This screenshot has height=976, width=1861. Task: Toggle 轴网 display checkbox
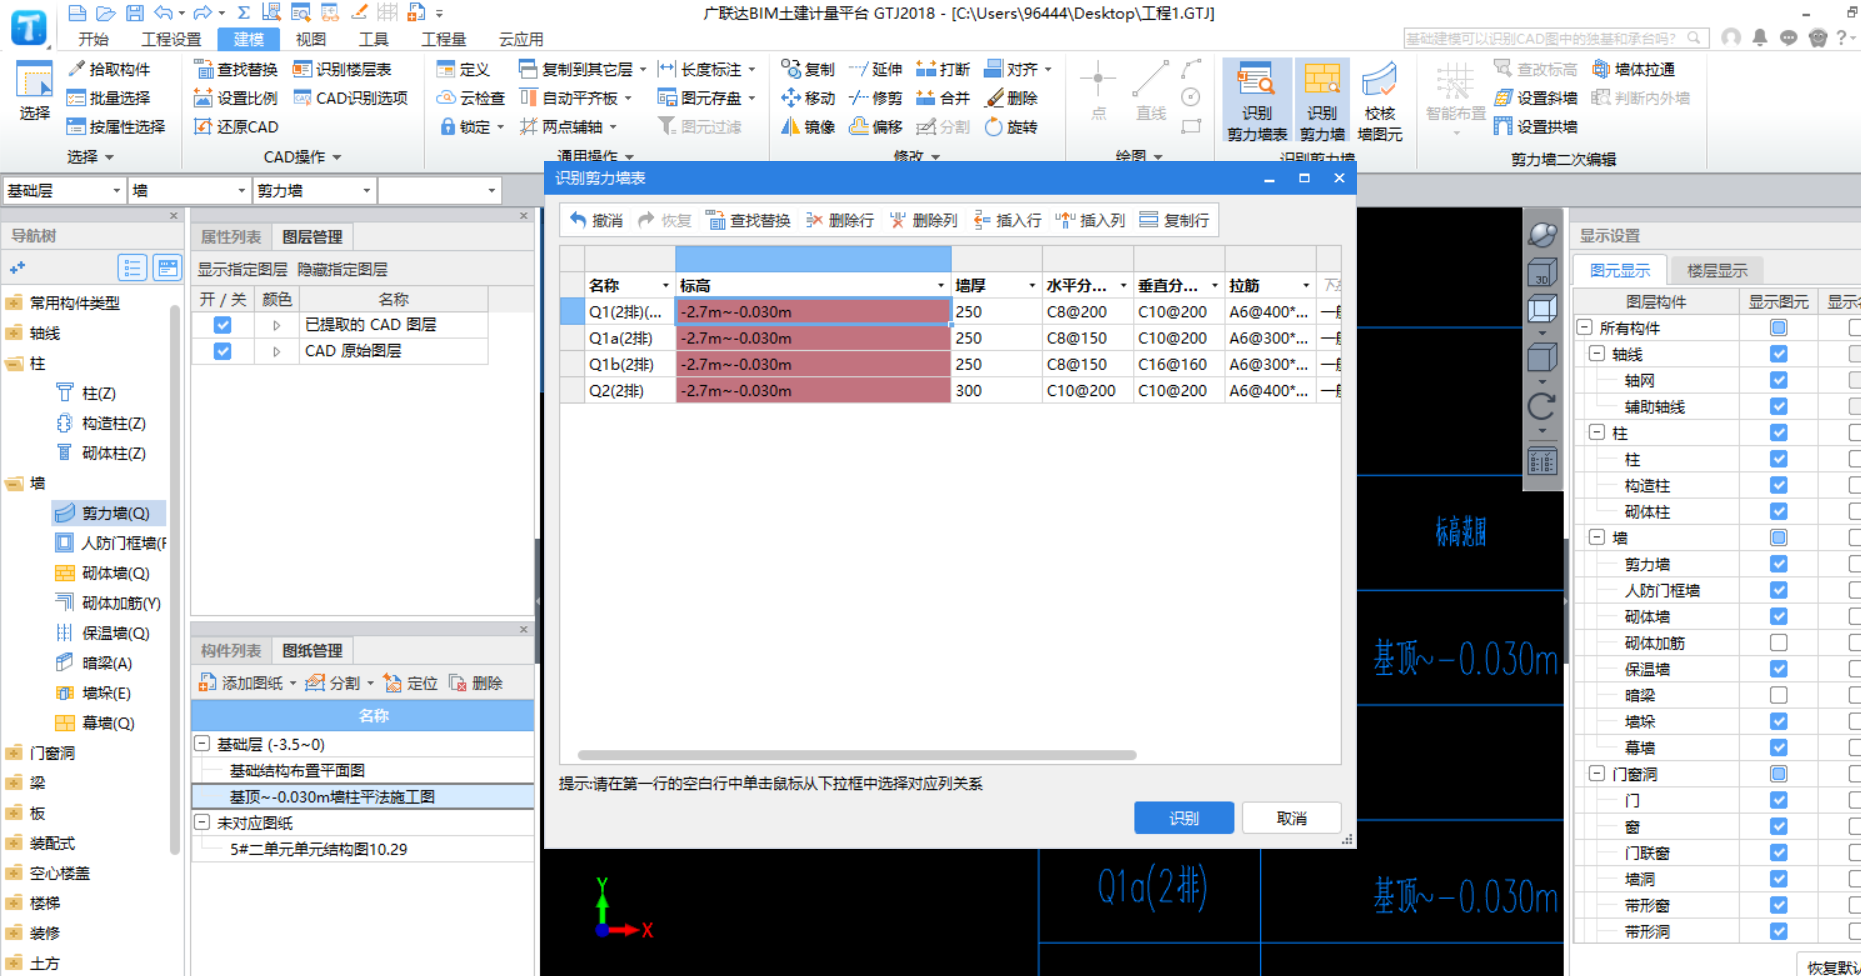[1778, 380]
